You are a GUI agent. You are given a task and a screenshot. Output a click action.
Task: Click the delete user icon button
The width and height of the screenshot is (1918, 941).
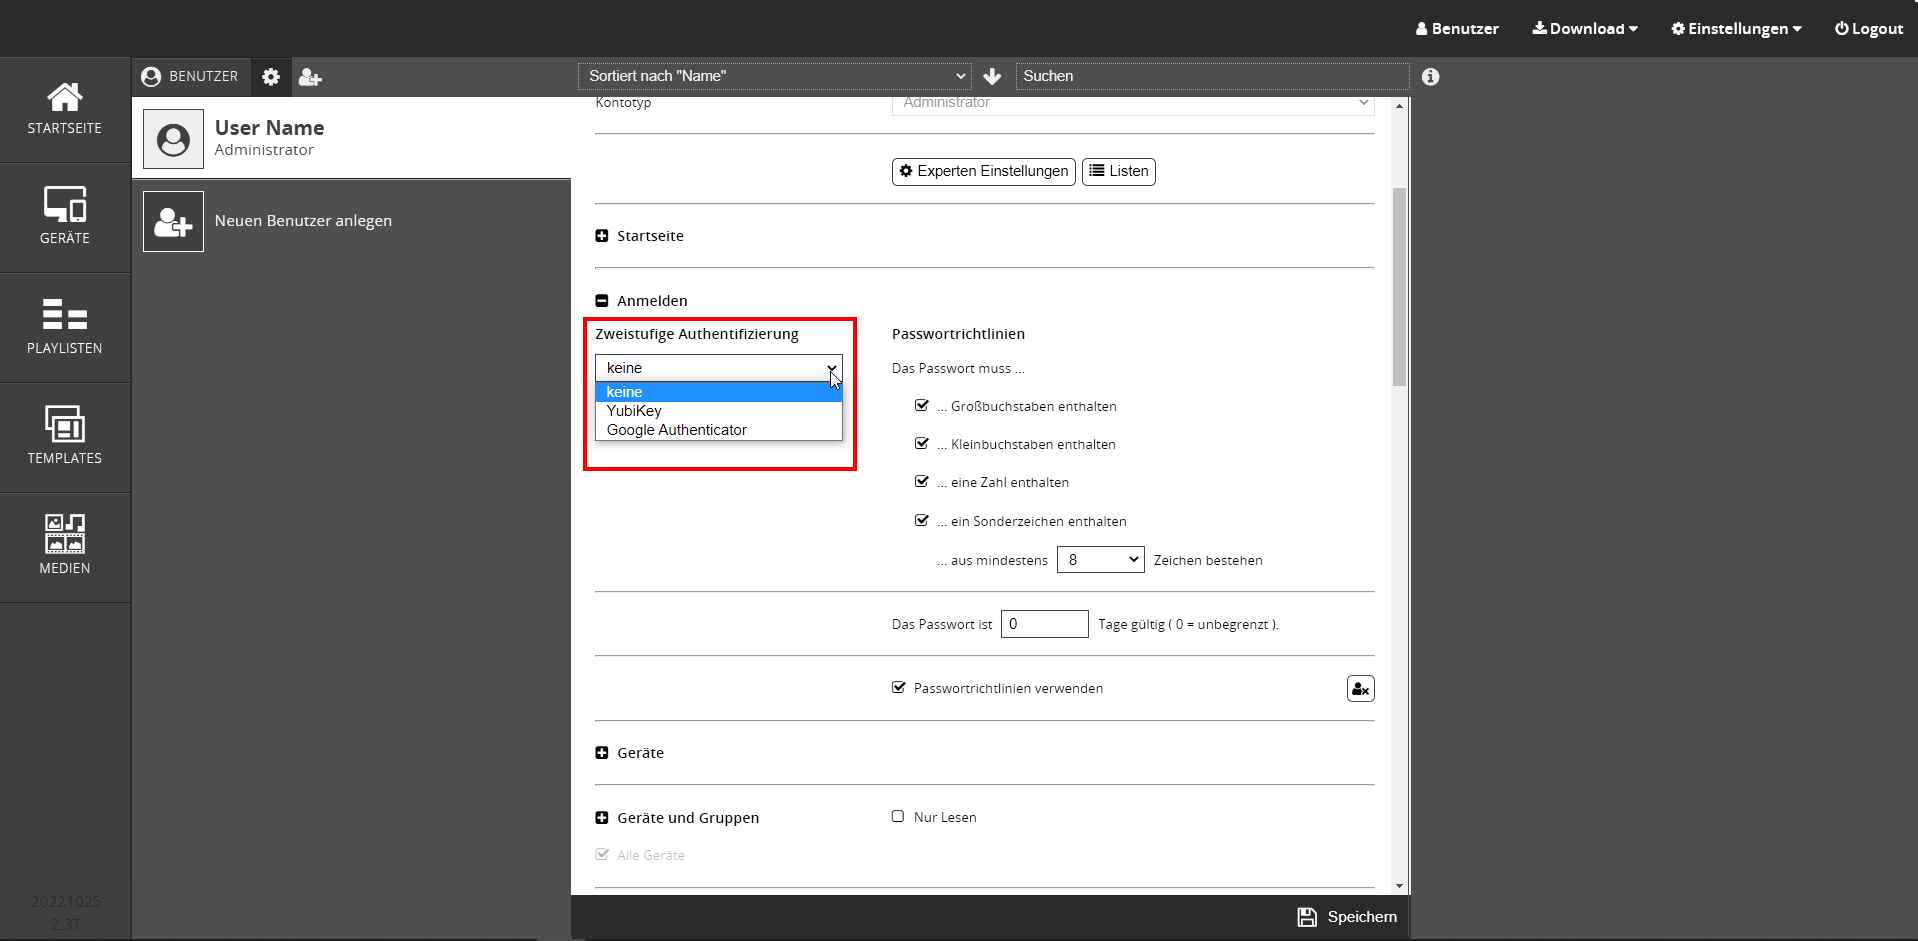click(1360, 689)
